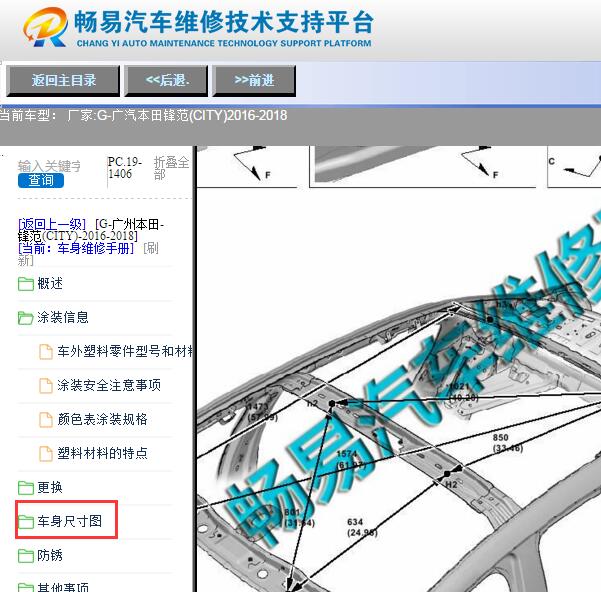Click the folder icon beside 概述
The height and width of the screenshot is (592, 601).
(26, 284)
